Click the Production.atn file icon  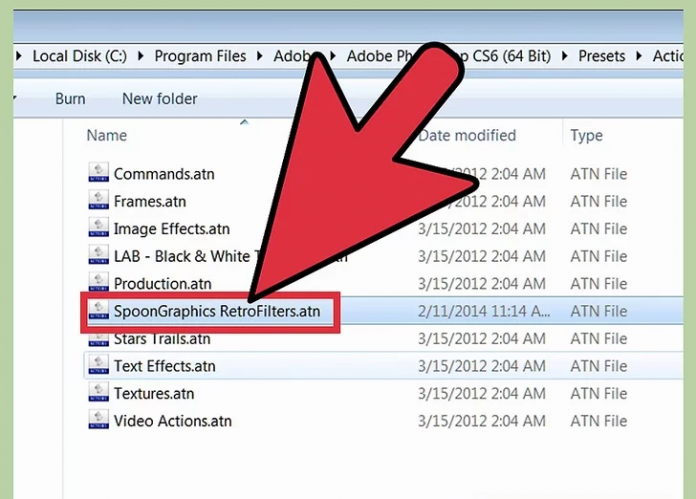coord(98,284)
